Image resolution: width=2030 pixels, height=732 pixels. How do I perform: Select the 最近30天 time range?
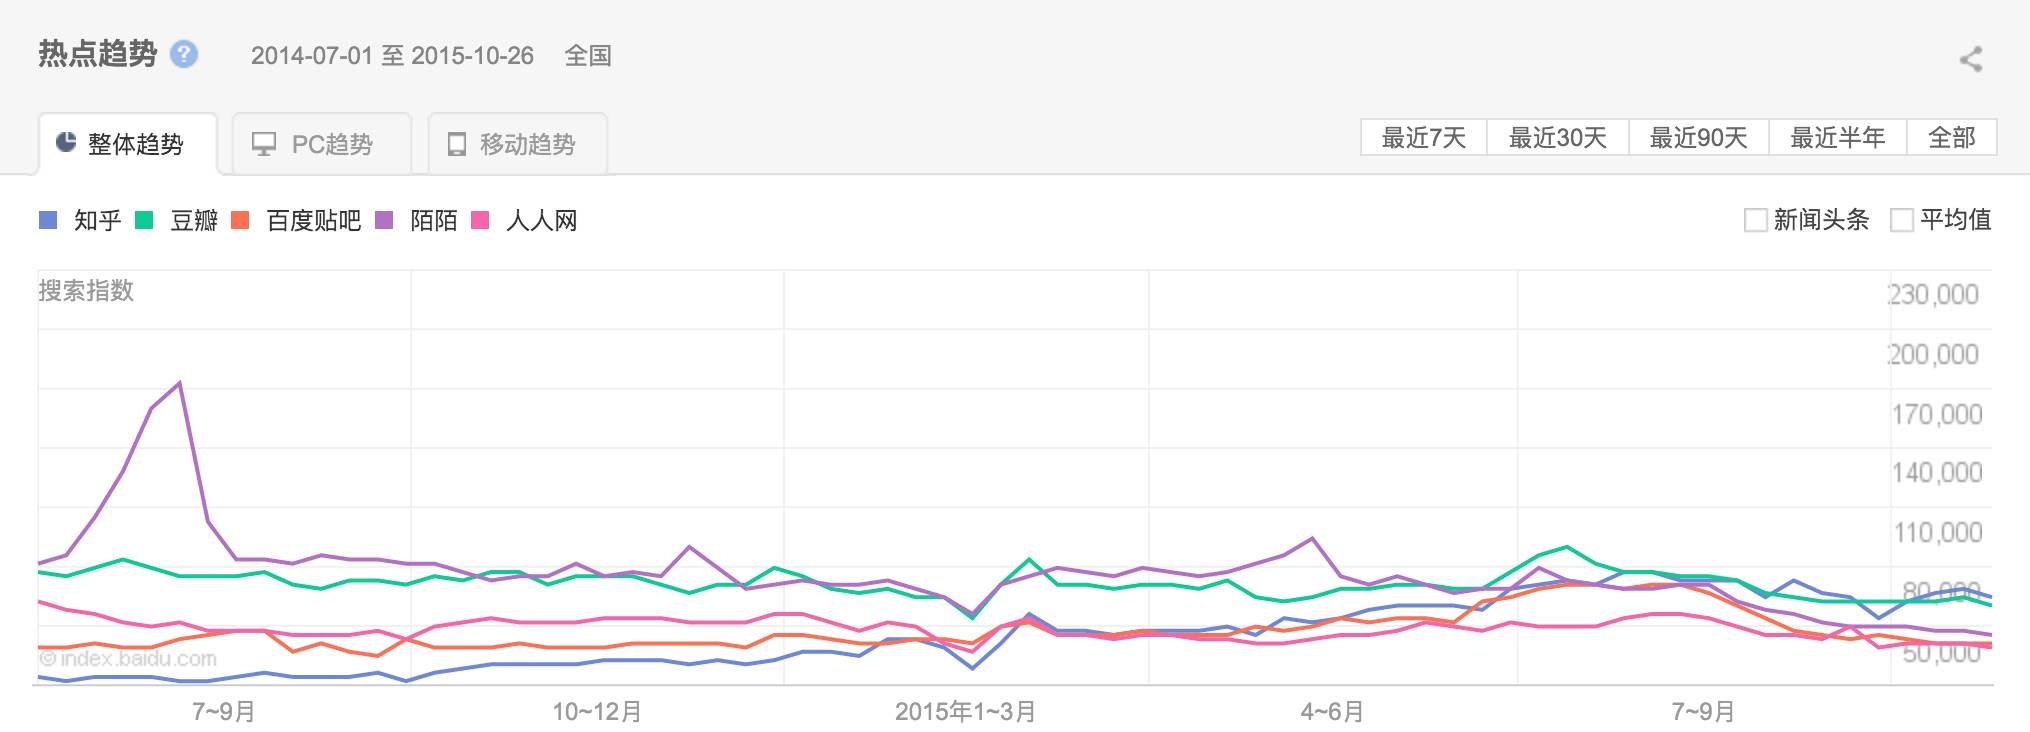click(x=1557, y=137)
